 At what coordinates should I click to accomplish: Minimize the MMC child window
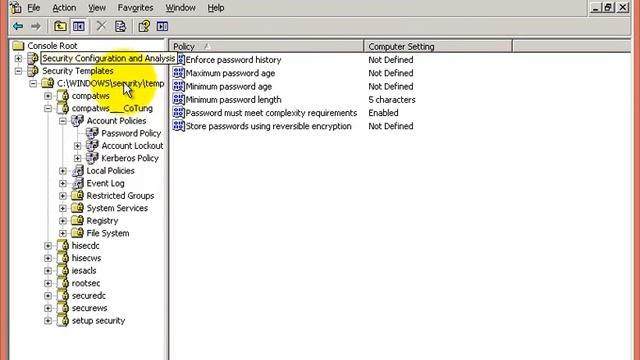click(x=596, y=7)
